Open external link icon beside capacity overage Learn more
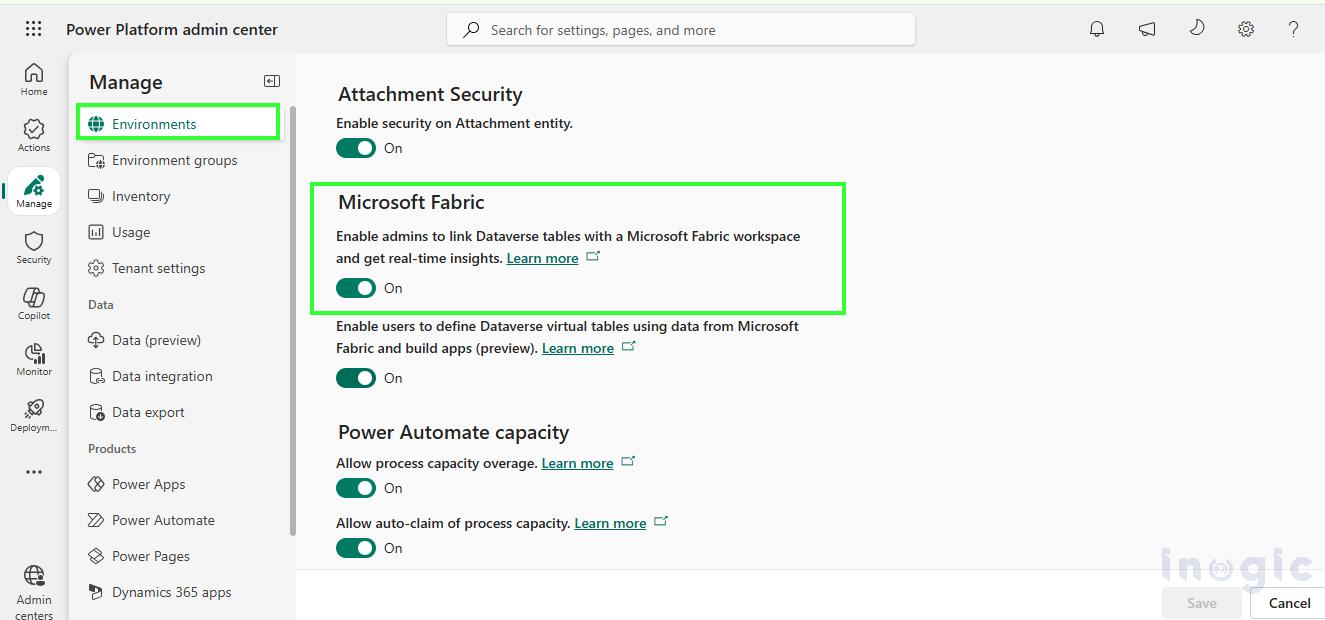Image resolution: width=1325 pixels, height=620 pixels. [x=628, y=462]
